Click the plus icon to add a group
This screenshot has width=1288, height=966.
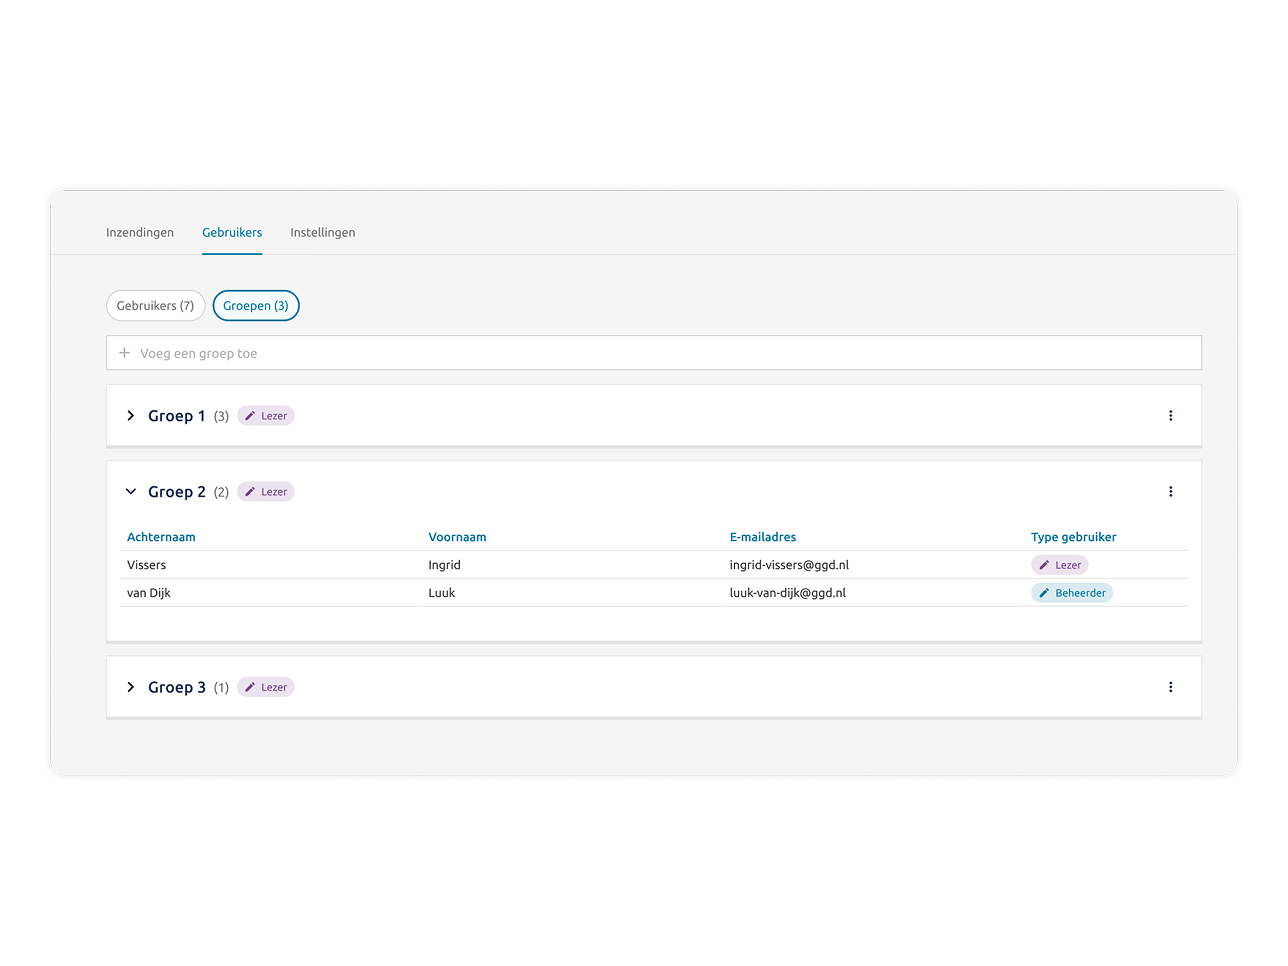(124, 353)
